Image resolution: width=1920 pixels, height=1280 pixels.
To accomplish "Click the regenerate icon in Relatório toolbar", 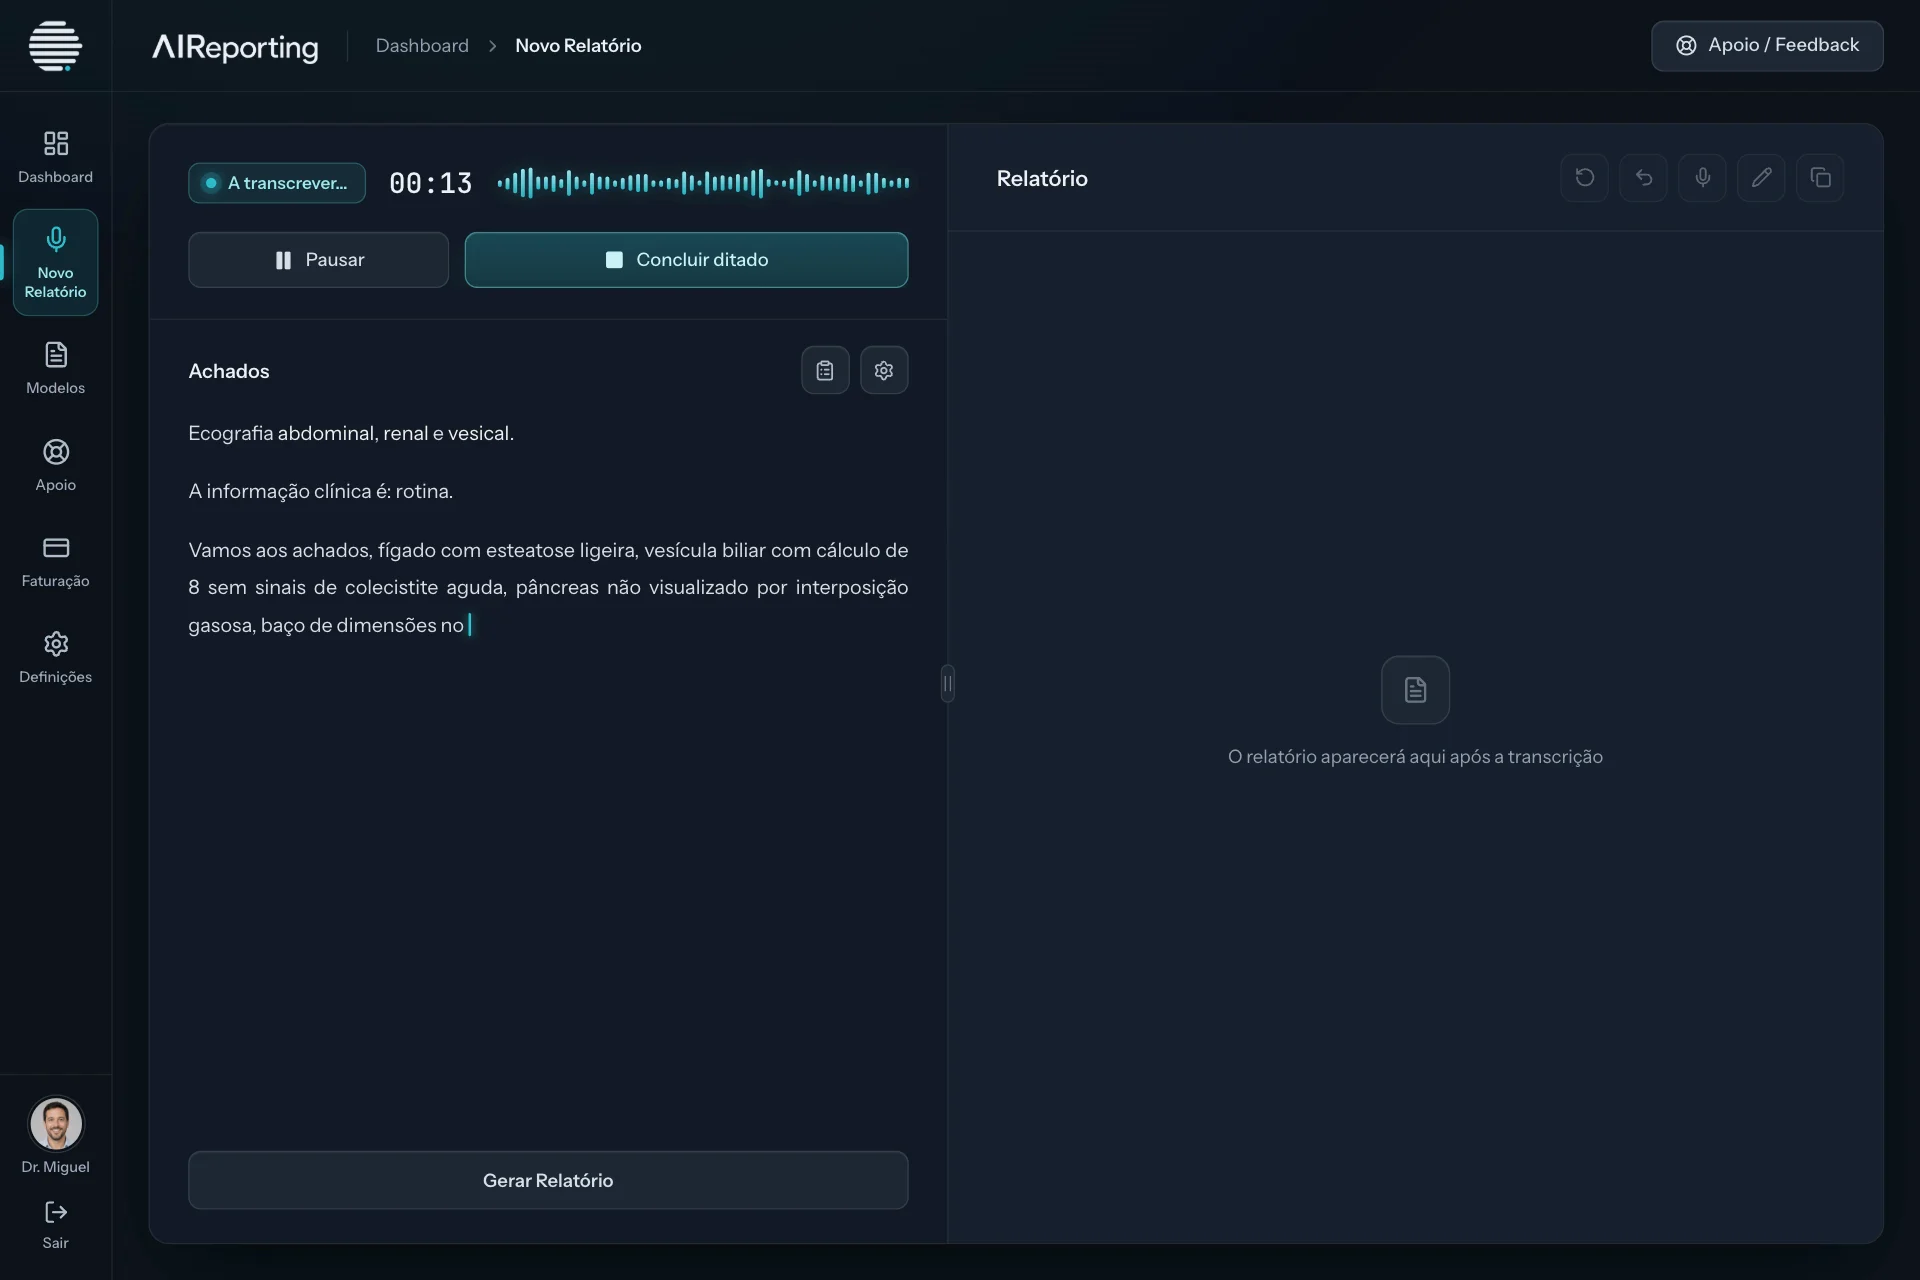I will 1585,178.
